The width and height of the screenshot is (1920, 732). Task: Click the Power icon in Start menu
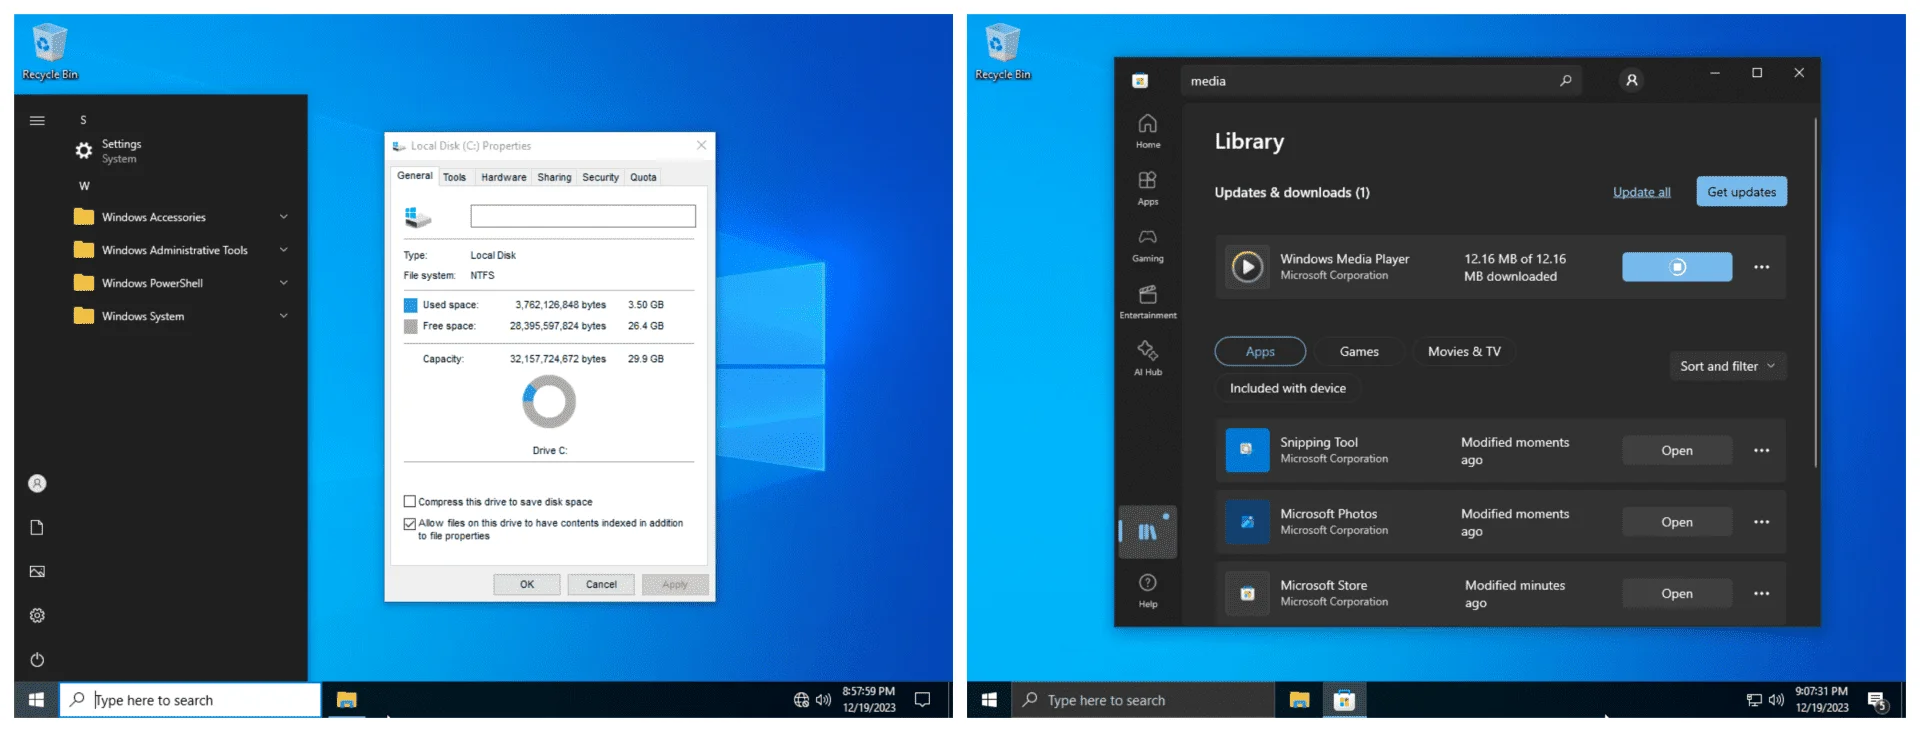pos(37,659)
